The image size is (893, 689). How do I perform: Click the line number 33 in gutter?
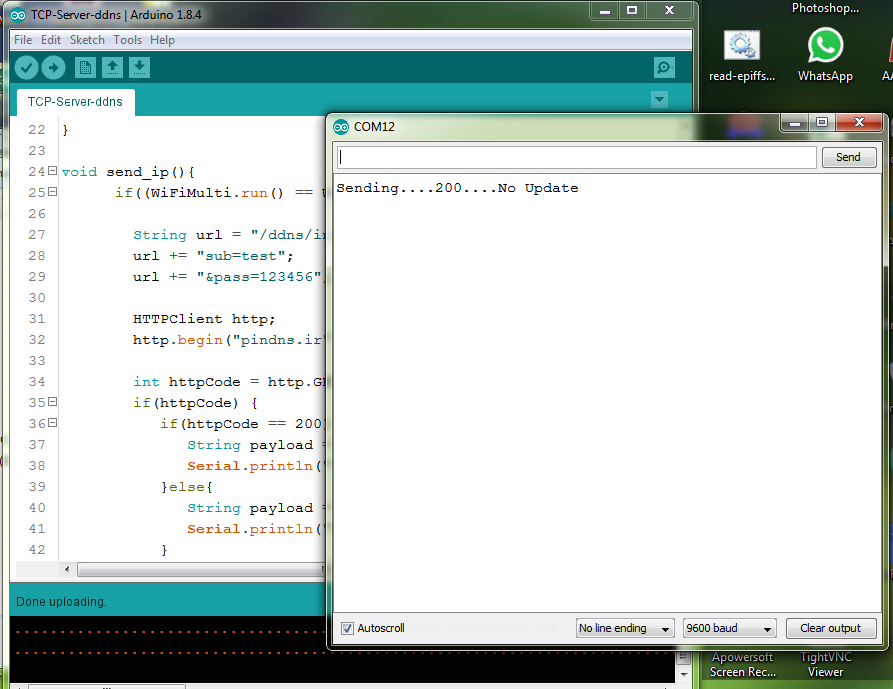tap(37, 361)
